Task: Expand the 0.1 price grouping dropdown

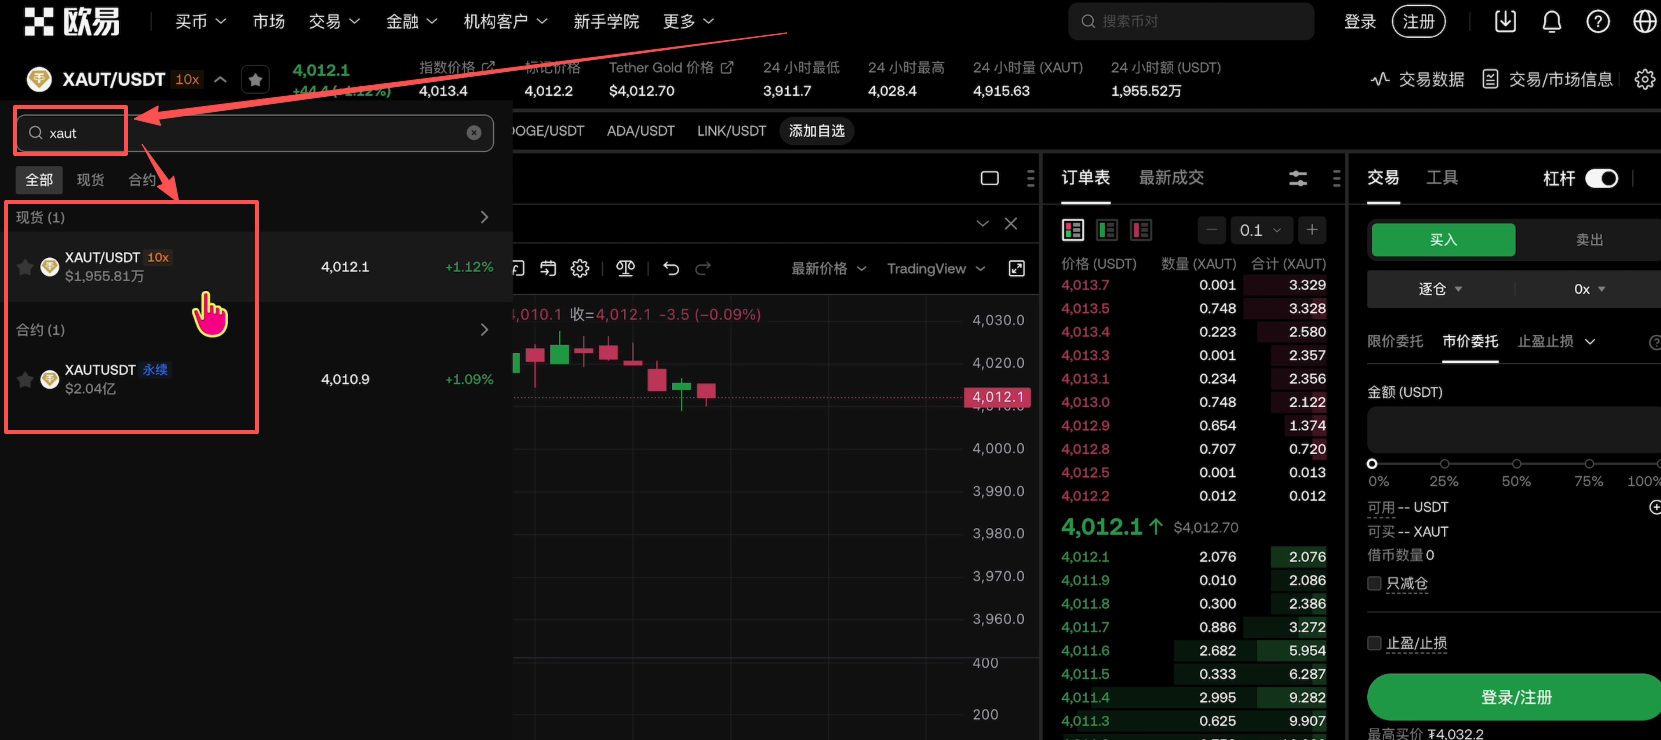Action: click(1259, 230)
